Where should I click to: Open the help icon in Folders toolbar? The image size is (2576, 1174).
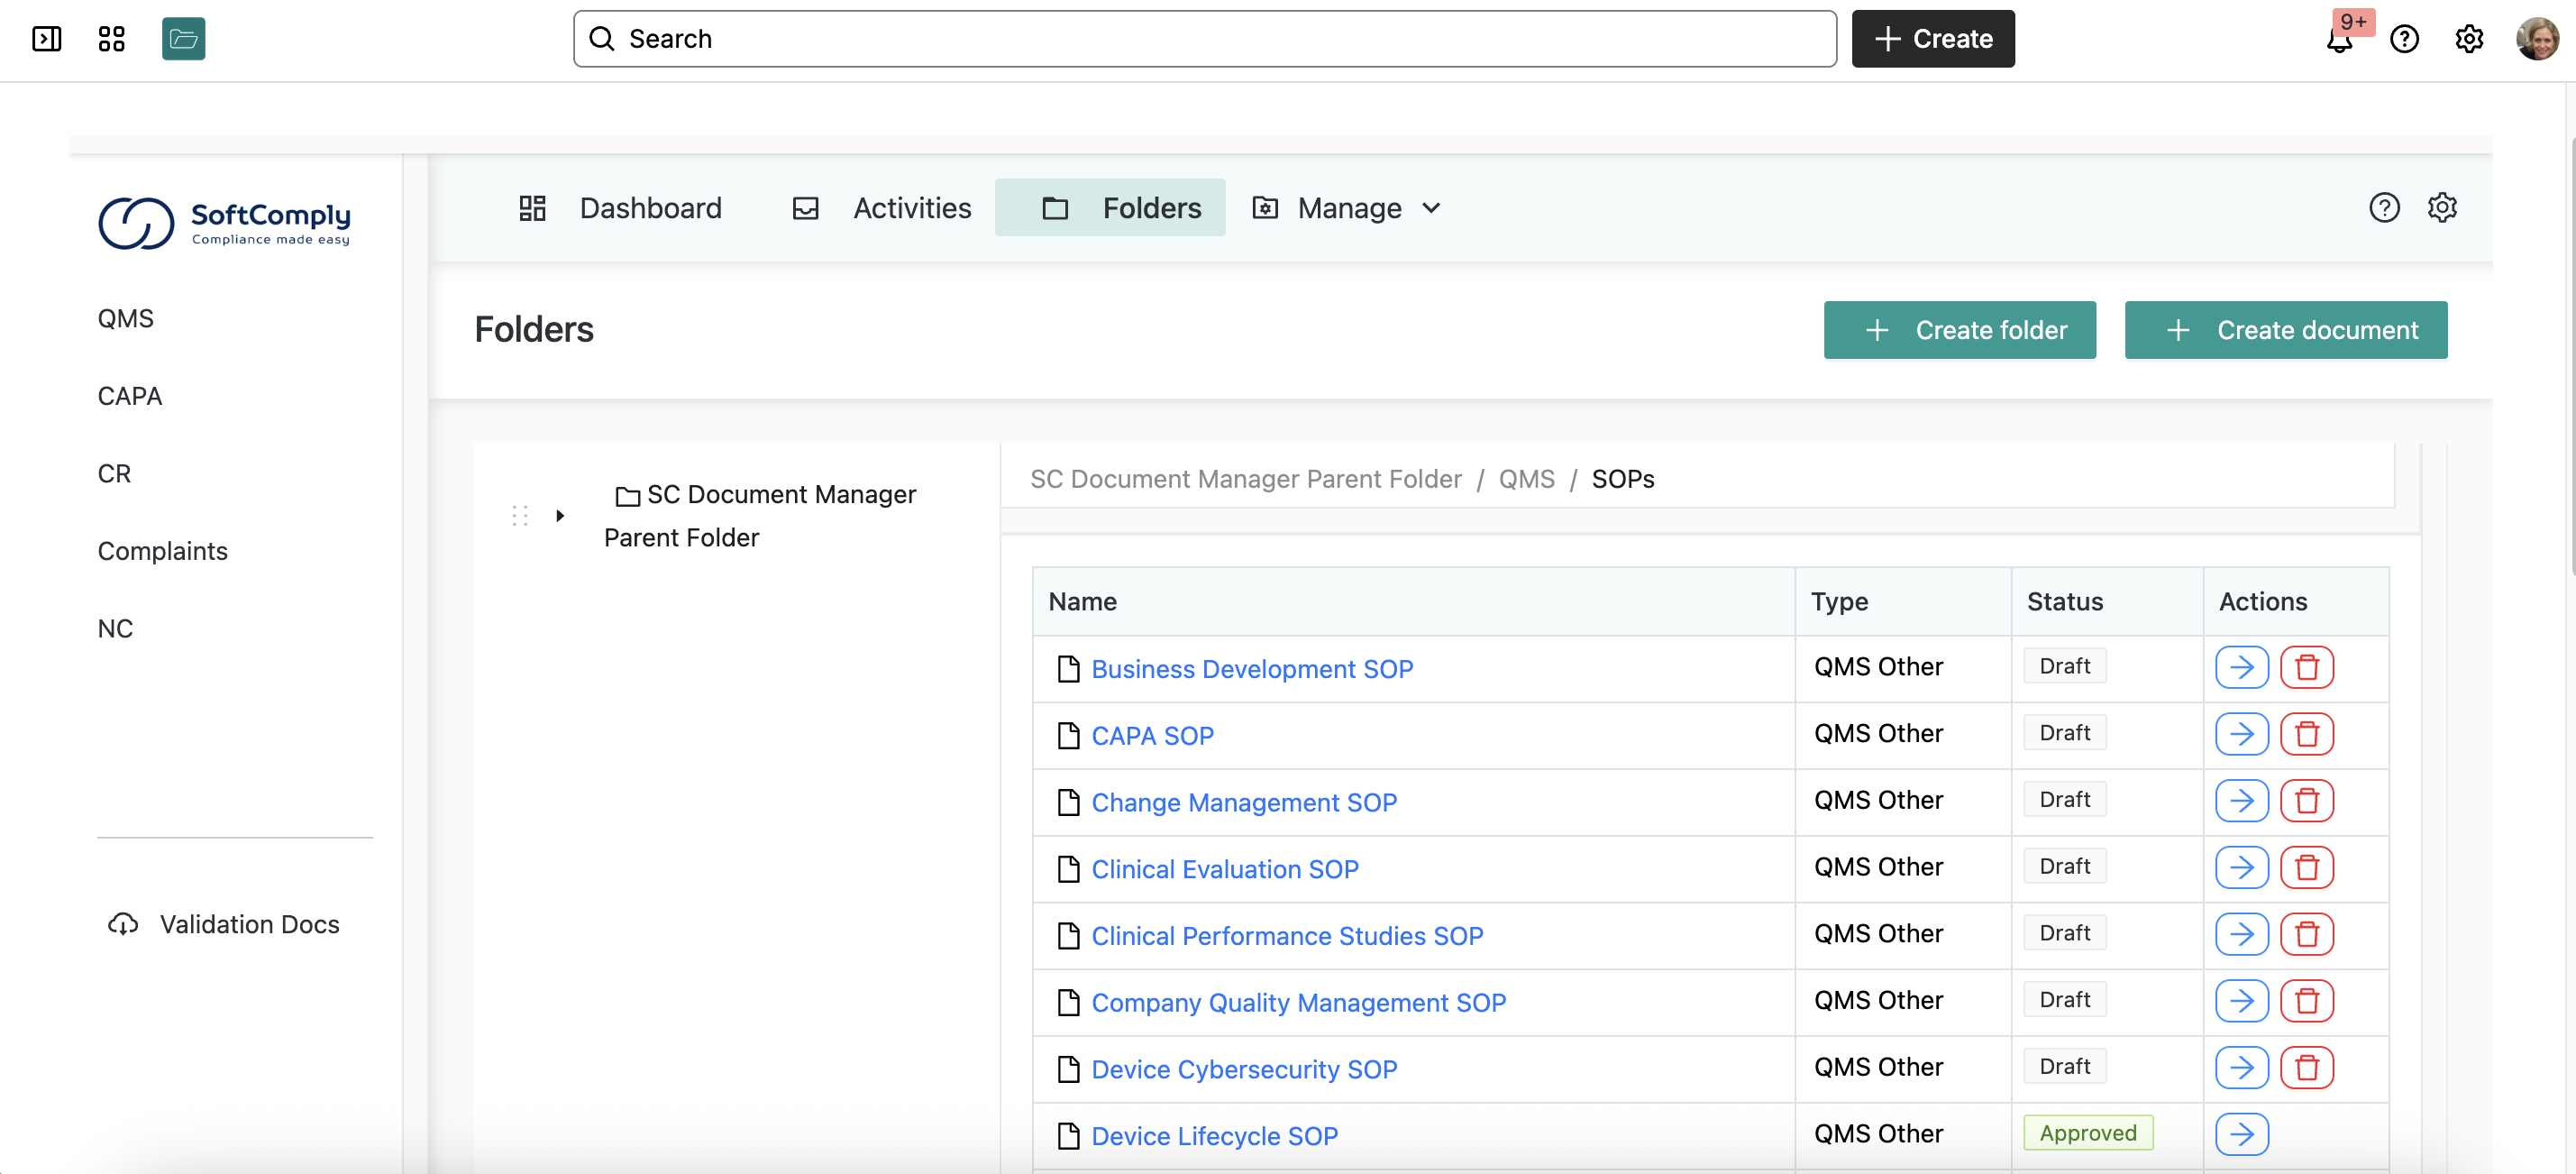coord(2384,208)
